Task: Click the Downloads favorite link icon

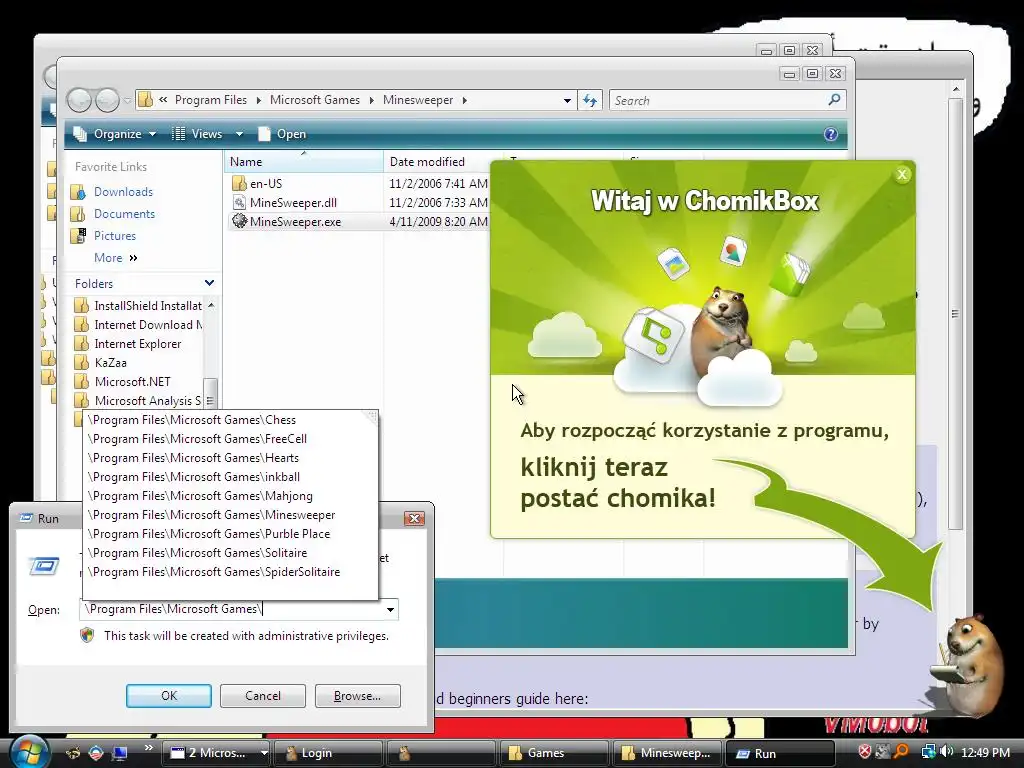Action: tap(78, 191)
